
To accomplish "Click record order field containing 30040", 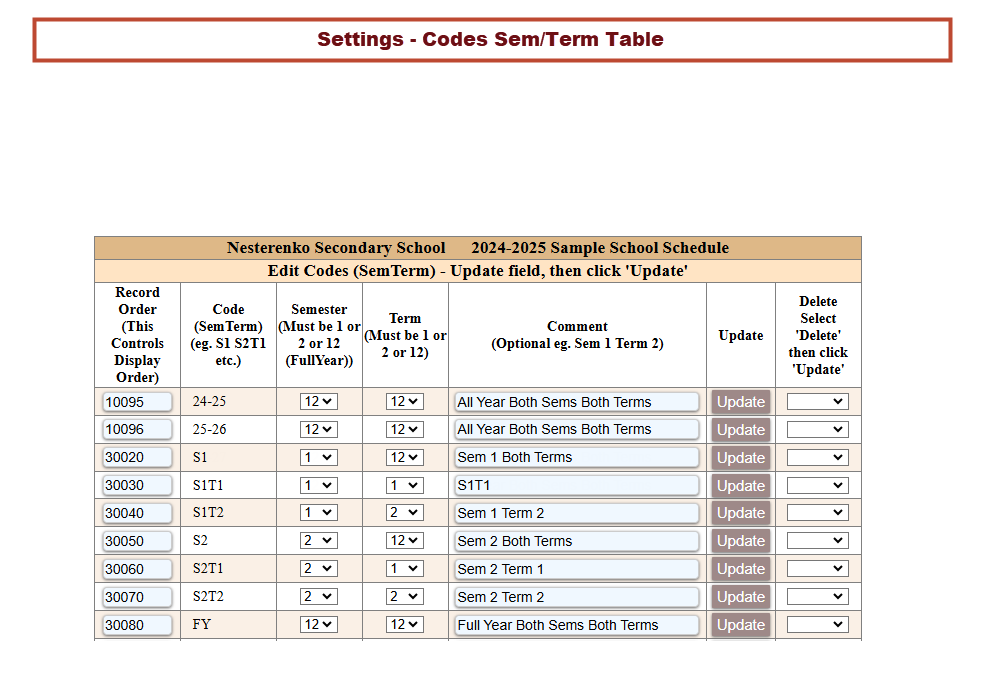I will (137, 513).
